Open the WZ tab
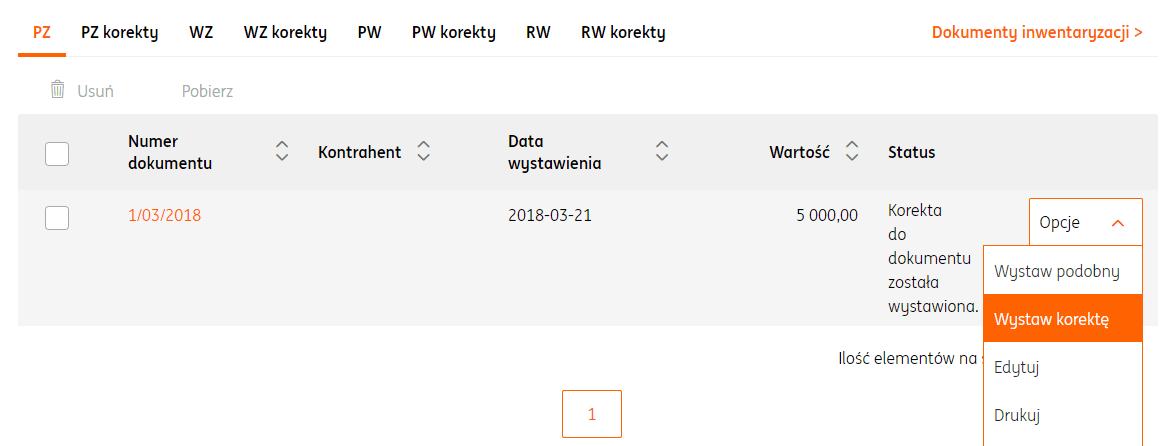The width and height of the screenshot is (1160, 446). [201, 32]
